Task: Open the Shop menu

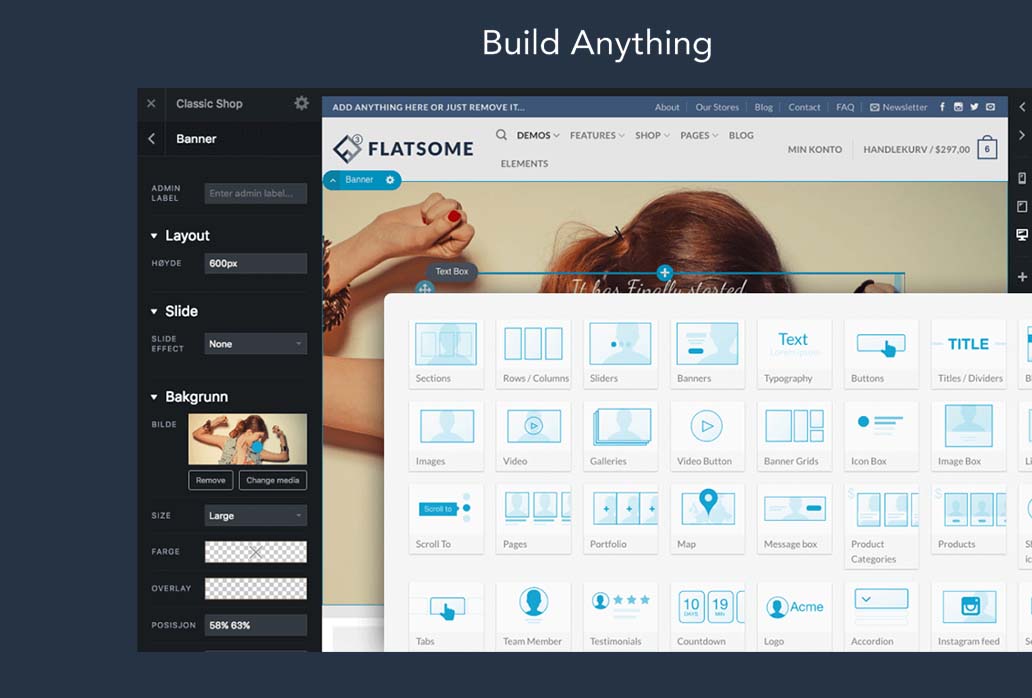Action: pos(652,135)
